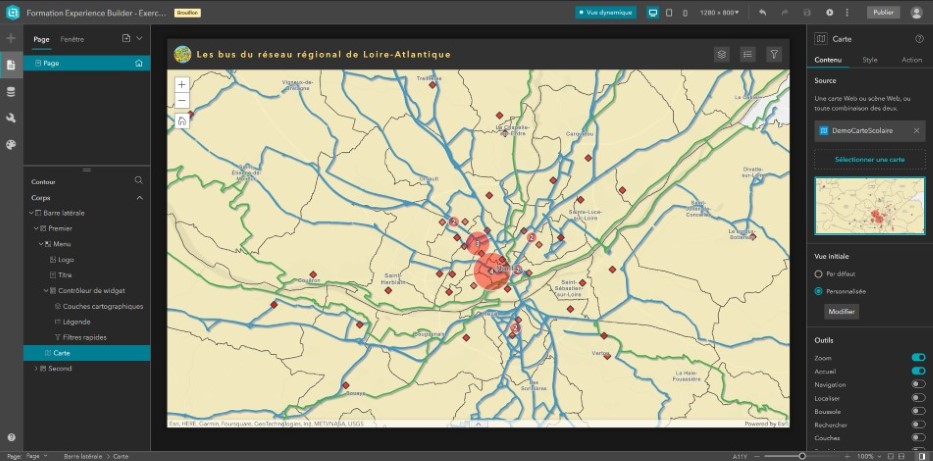Open the Pages panel in left sidebar
The width and height of the screenshot is (933, 461).
11,65
